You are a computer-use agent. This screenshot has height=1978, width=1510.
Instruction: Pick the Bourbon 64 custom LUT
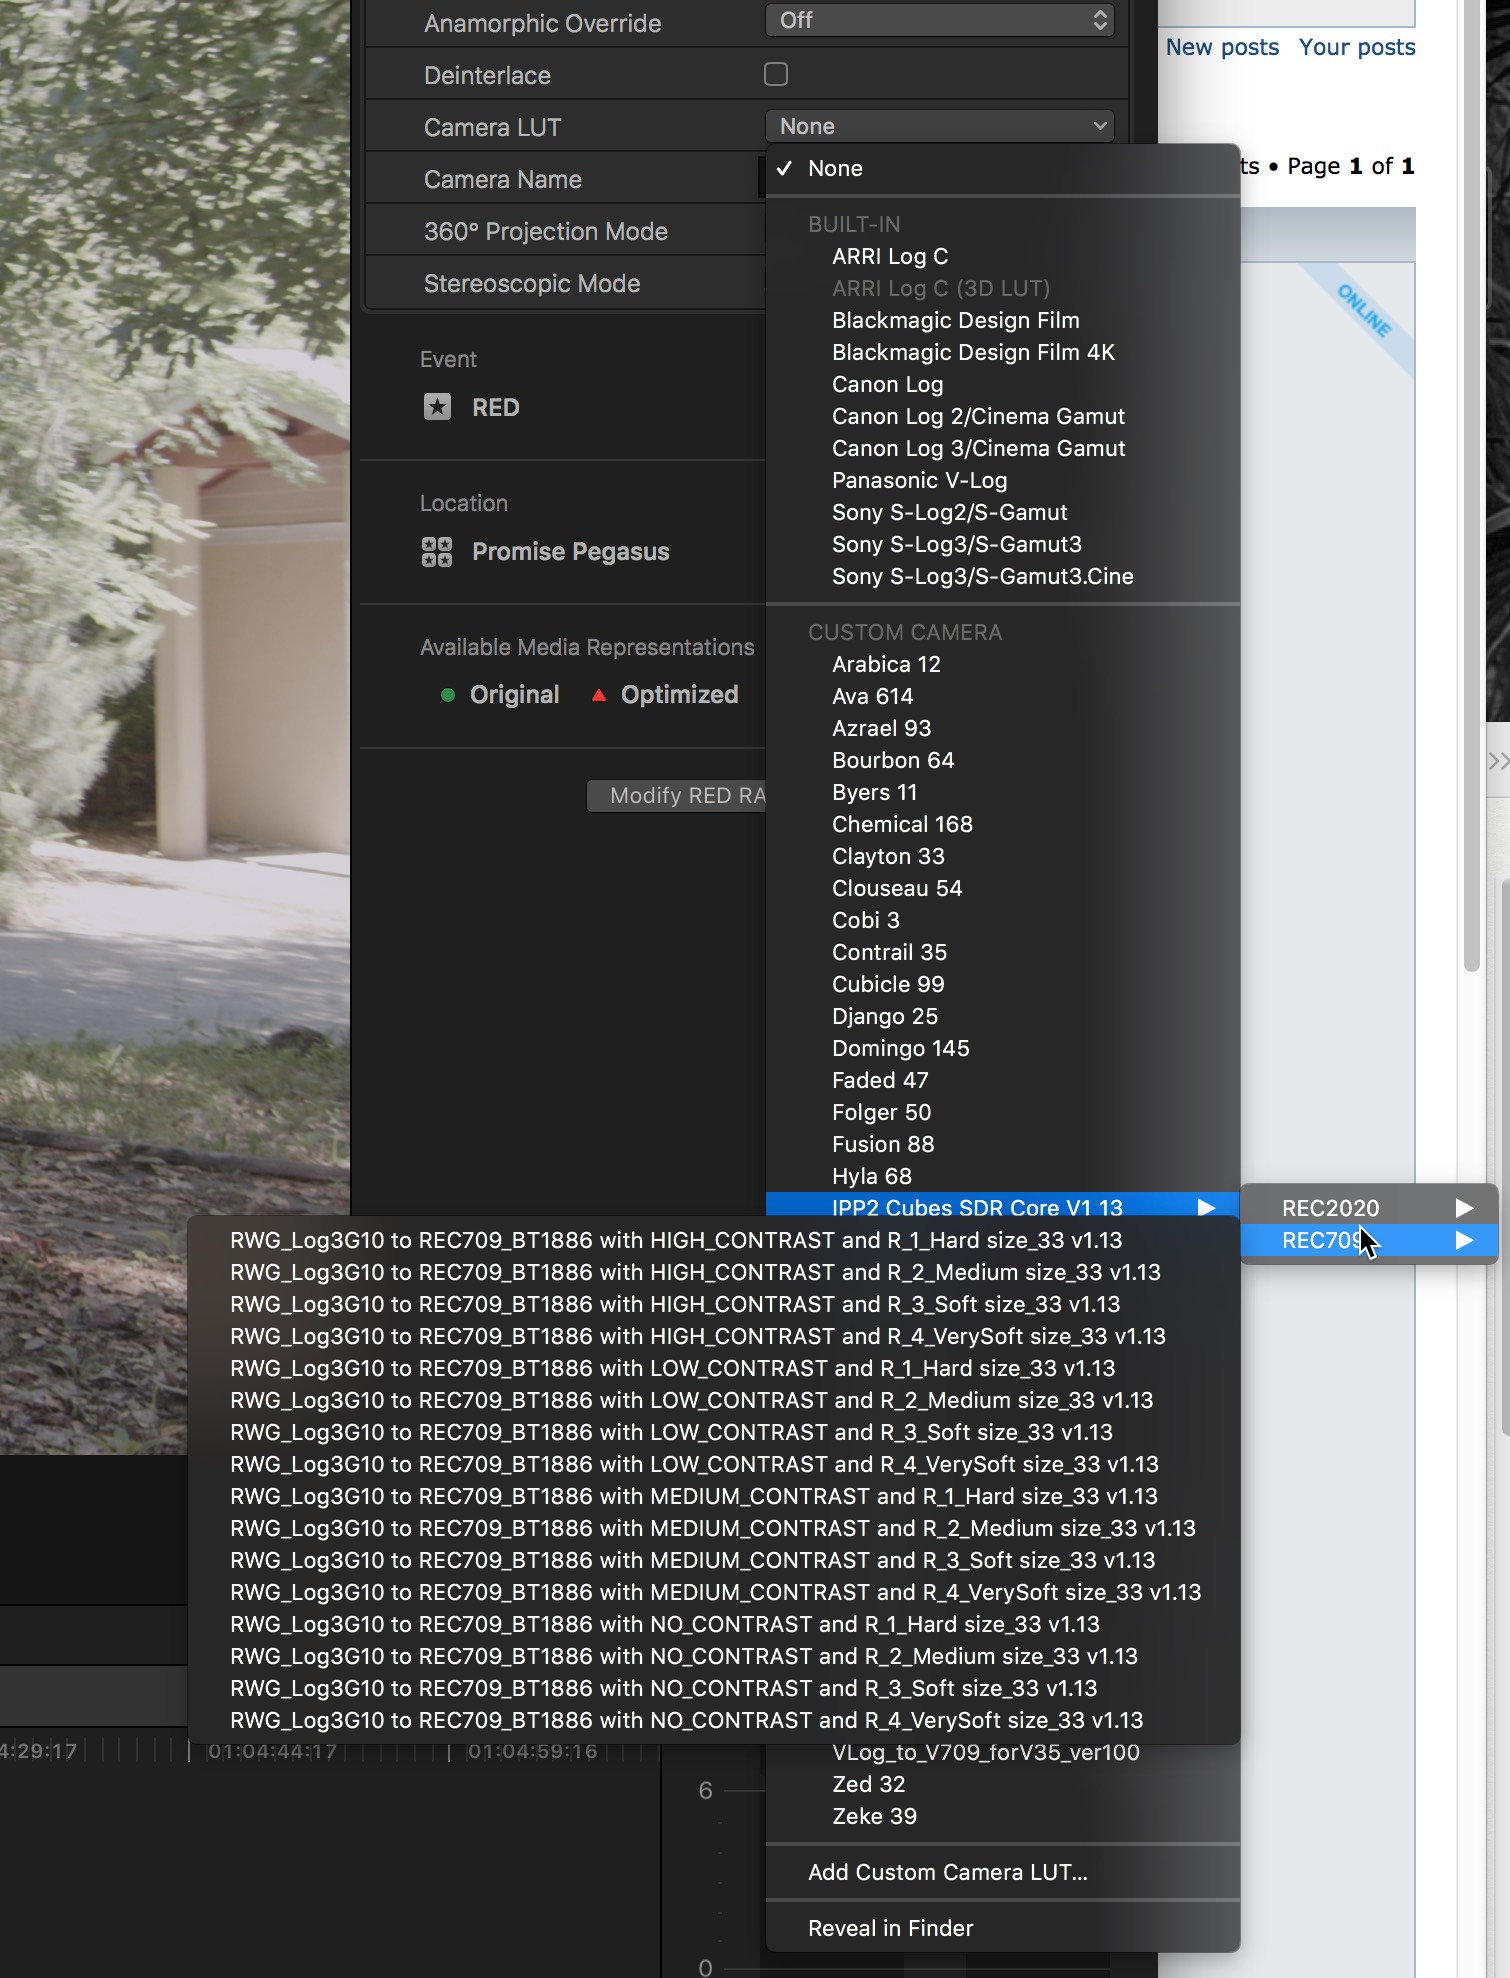[x=893, y=761]
